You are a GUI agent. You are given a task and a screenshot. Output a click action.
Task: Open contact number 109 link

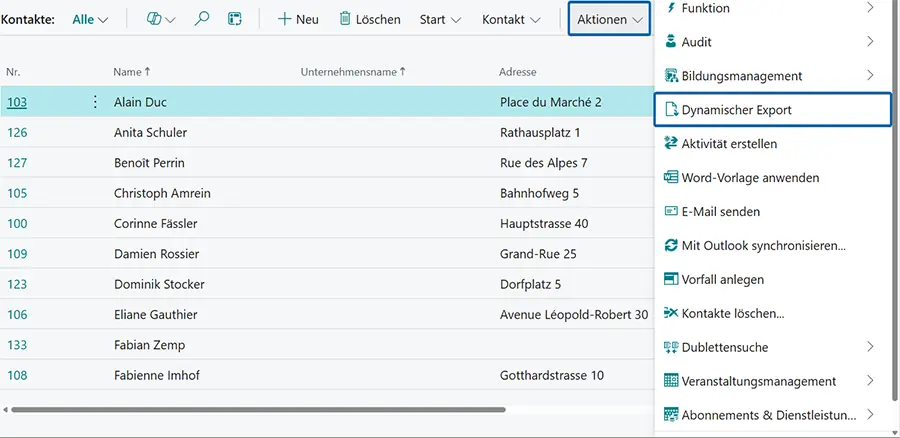pyautogui.click(x=17, y=254)
